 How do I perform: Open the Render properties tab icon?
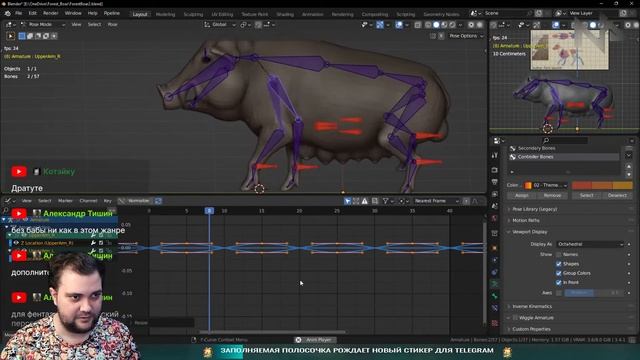(x=495, y=170)
